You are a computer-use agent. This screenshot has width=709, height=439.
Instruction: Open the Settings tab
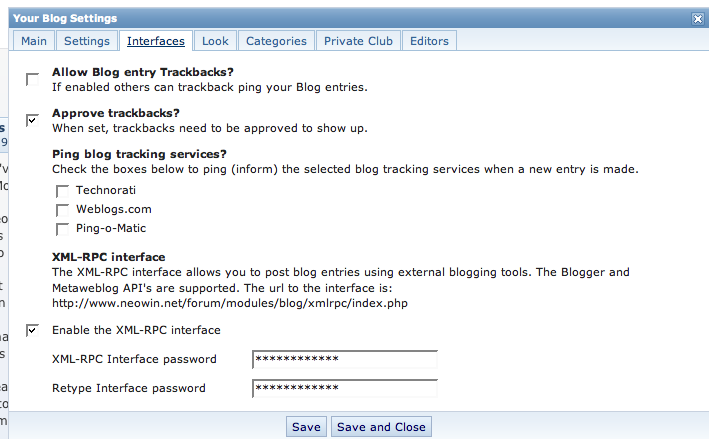coord(86,41)
